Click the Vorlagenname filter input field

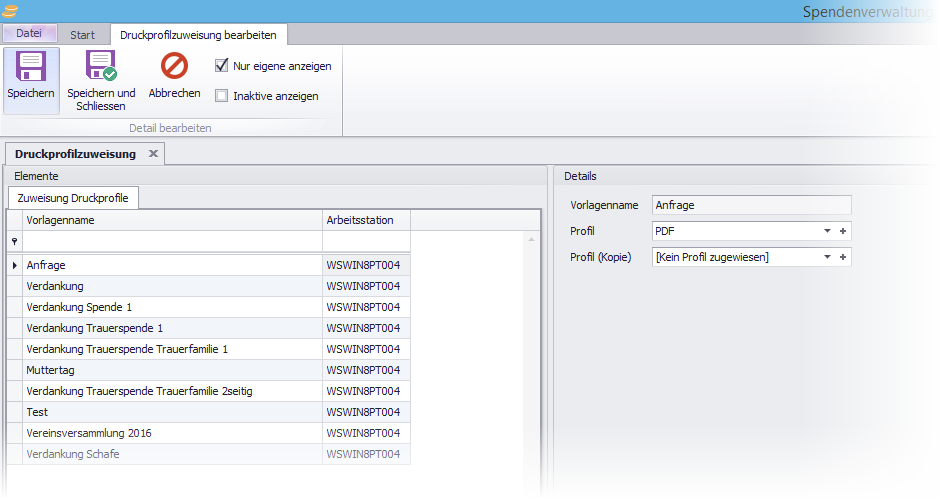pyautogui.click(x=172, y=242)
